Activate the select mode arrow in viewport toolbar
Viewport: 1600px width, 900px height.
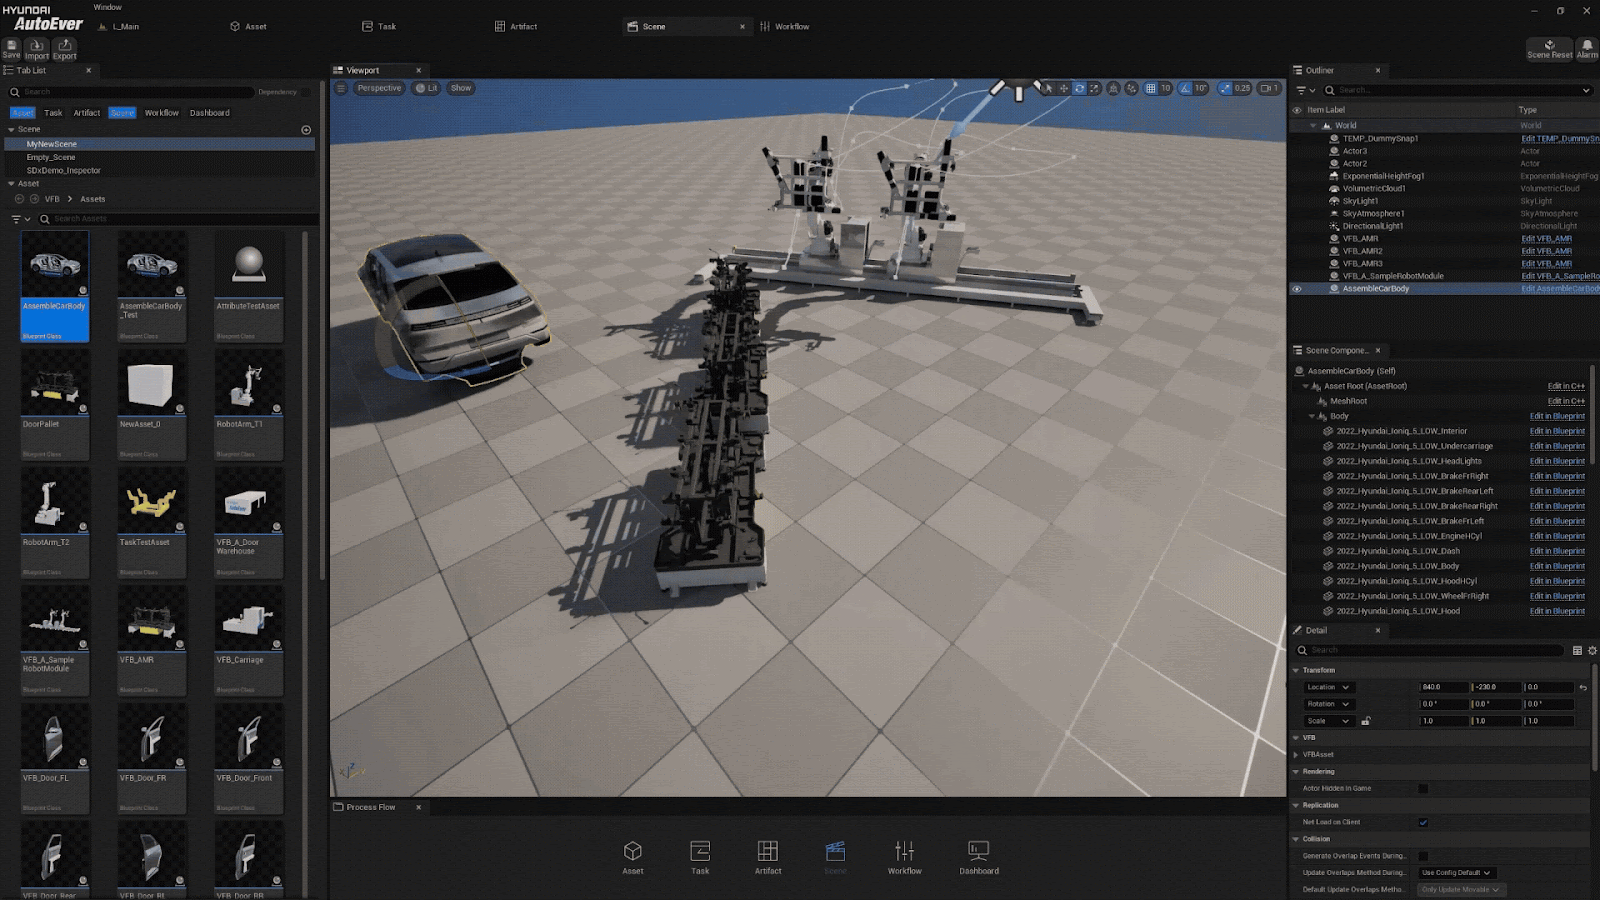[1048, 88]
